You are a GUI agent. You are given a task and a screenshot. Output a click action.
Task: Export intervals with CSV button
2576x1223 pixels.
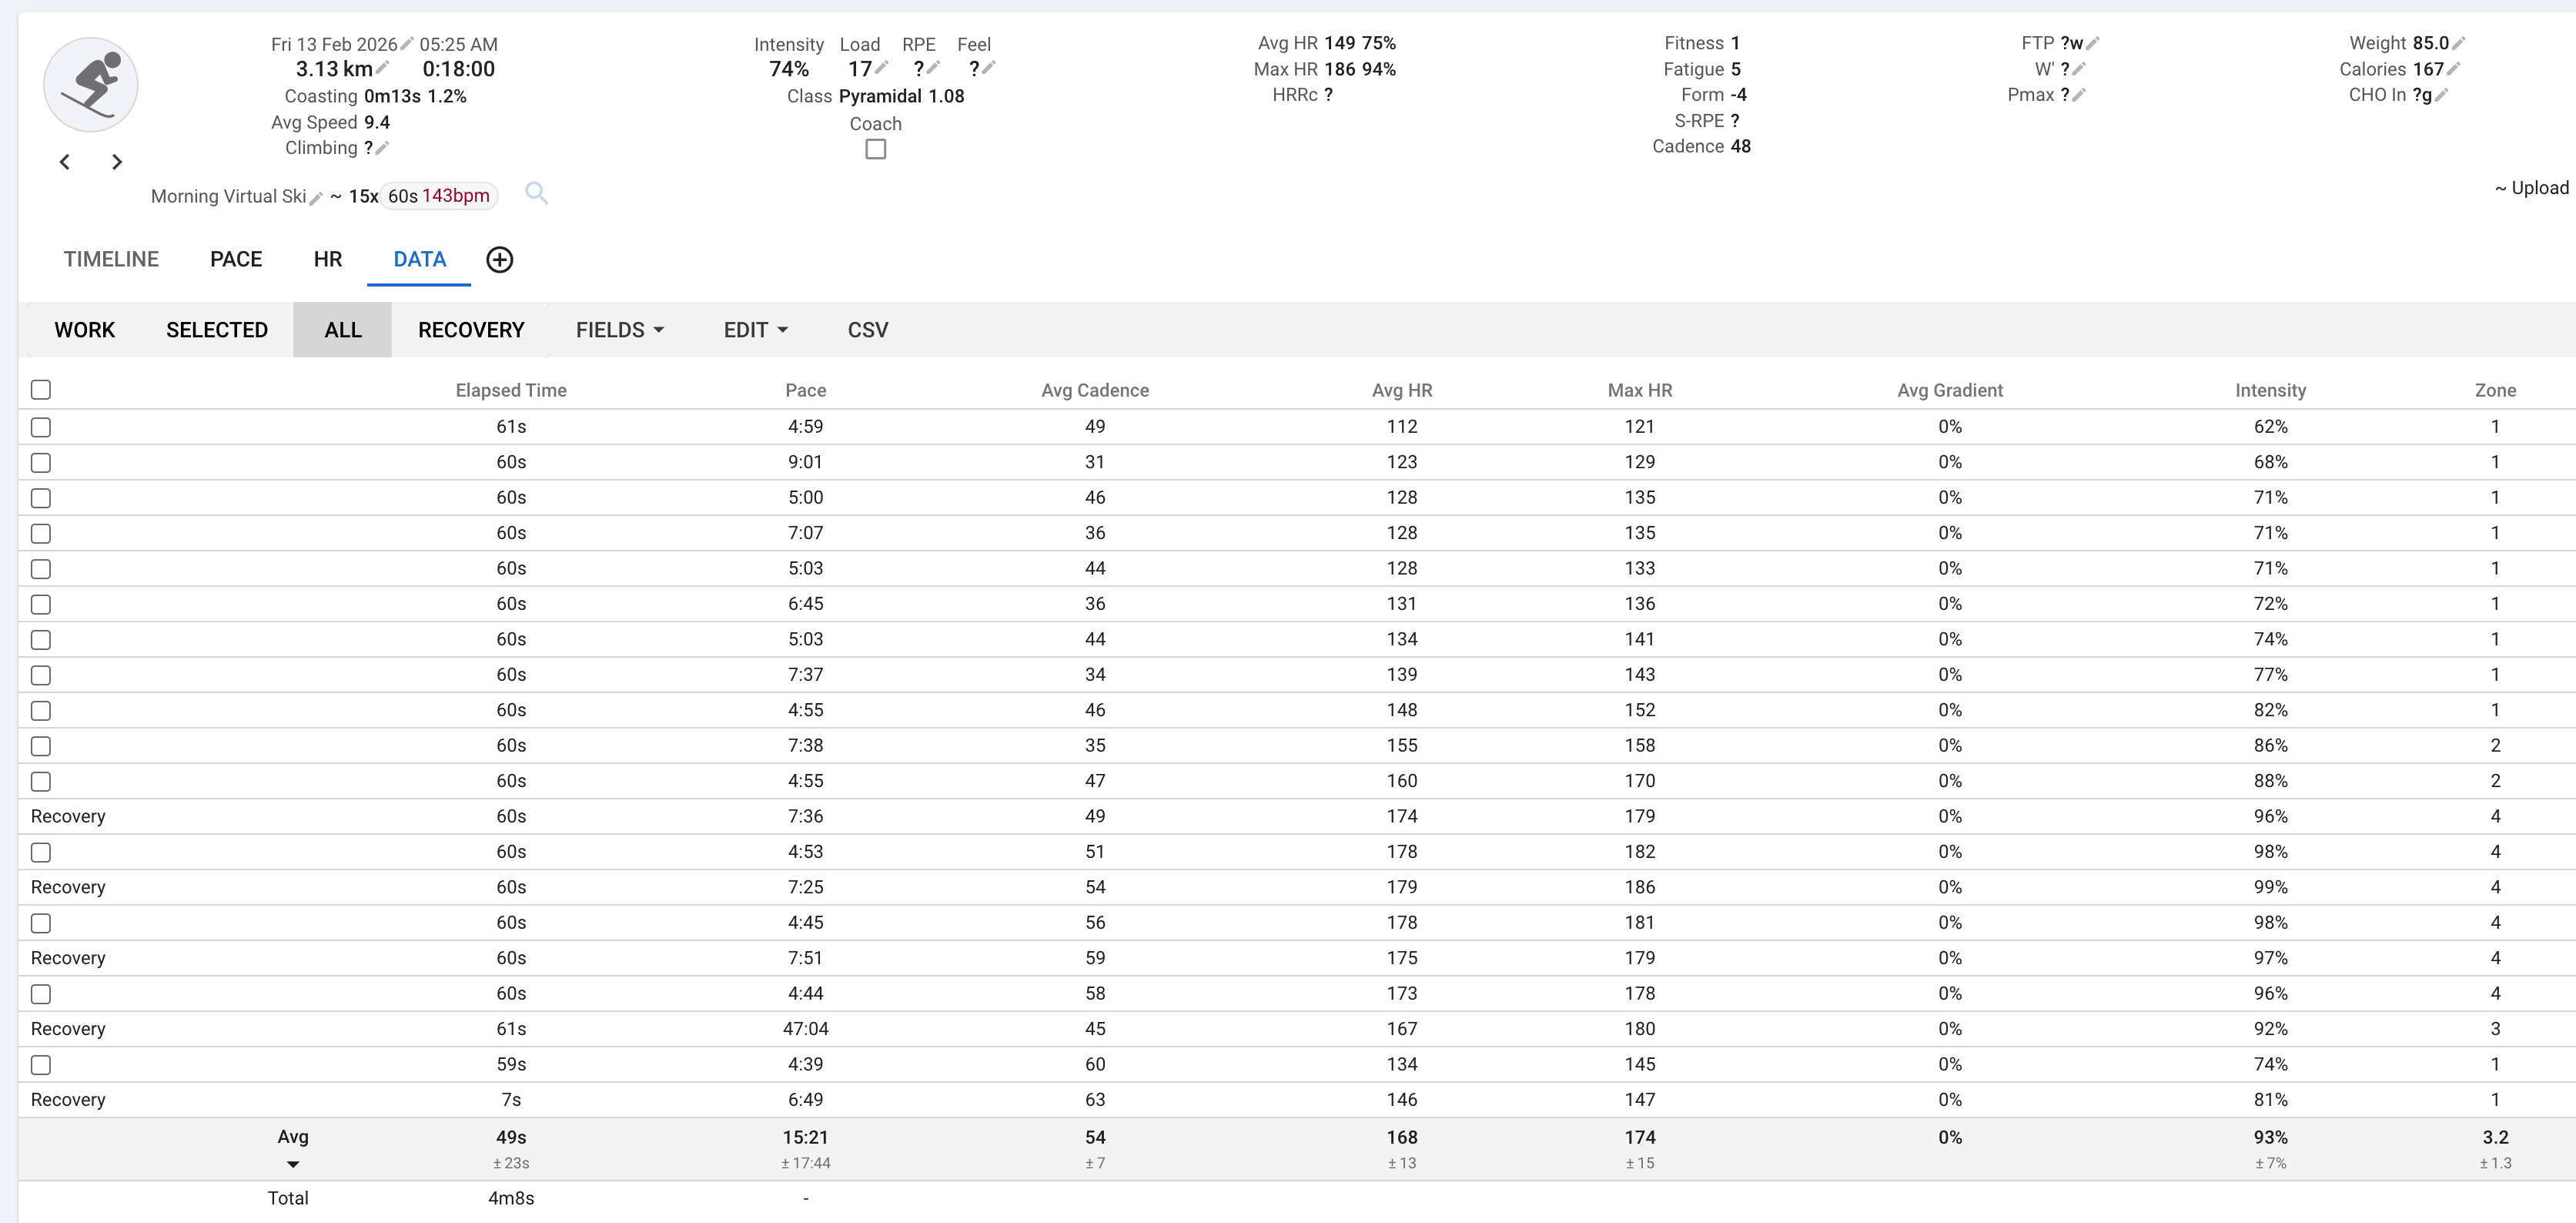point(868,330)
